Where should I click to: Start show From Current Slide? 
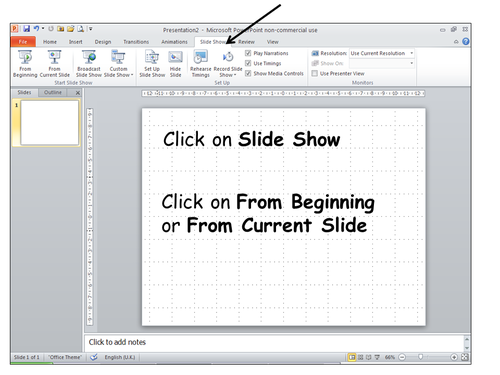coord(55,64)
